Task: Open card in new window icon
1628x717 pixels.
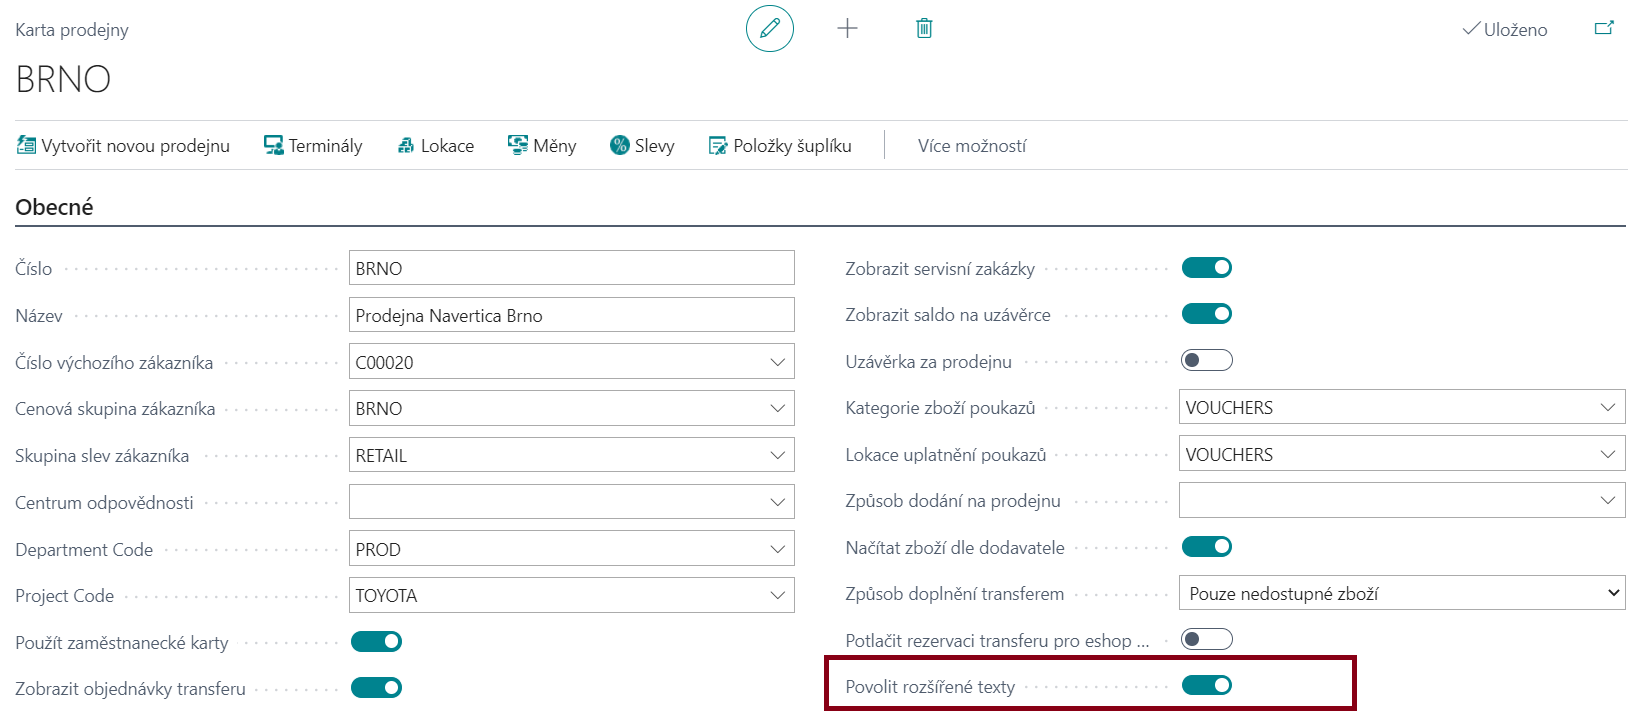Action: point(1604,28)
